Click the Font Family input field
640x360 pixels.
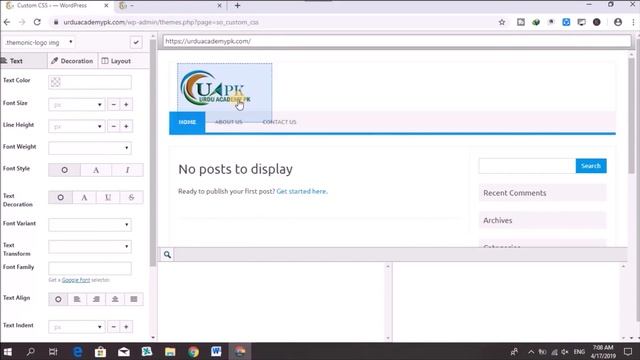[90, 268]
